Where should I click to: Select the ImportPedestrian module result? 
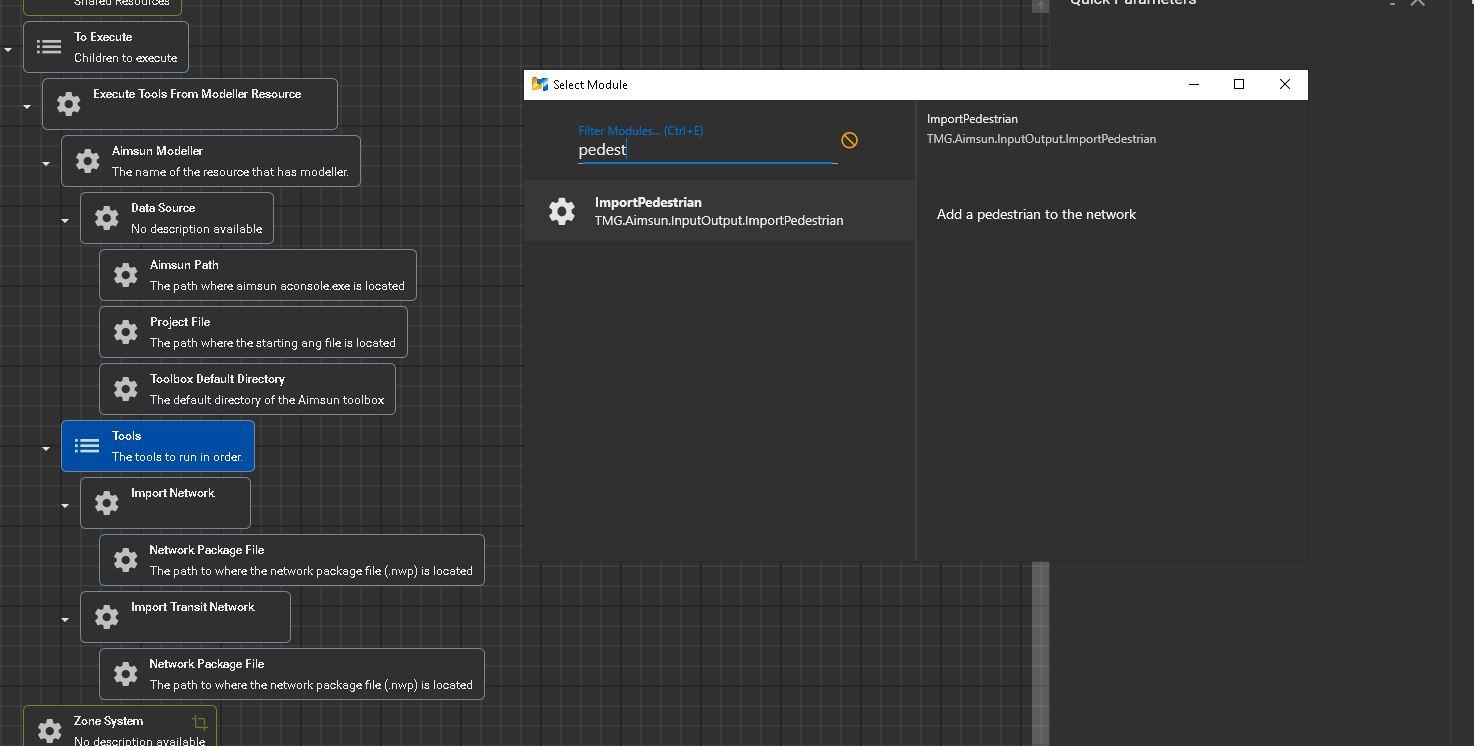point(718,211)
